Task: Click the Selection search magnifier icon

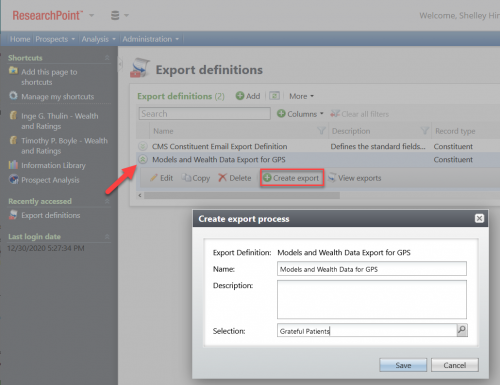Action: pyautogui.click(x=462, y=330)
